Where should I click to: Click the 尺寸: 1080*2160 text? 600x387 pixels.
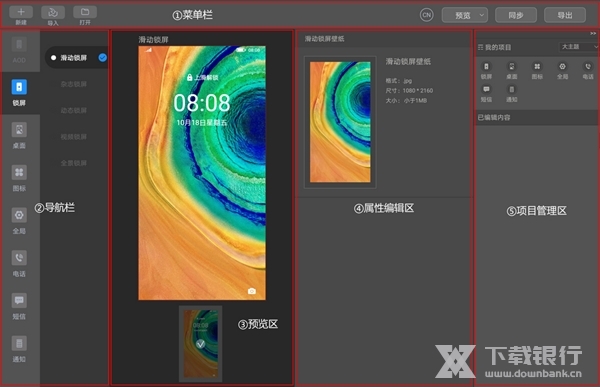[x=409, y=91]
